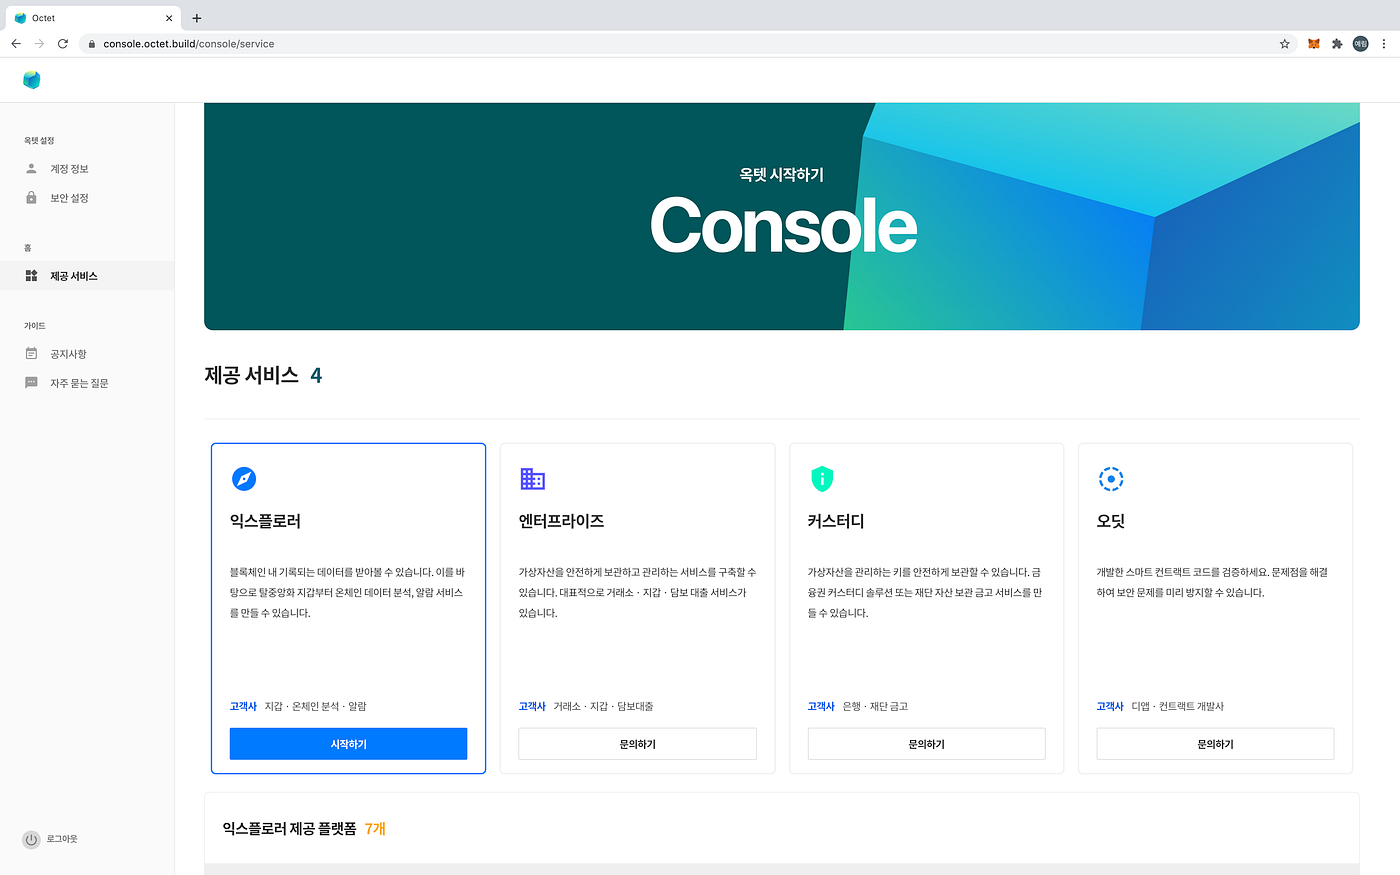Click the 익스플로러 card title
The width and height of the screenshot is (1400, 875).
click(265, 521)
